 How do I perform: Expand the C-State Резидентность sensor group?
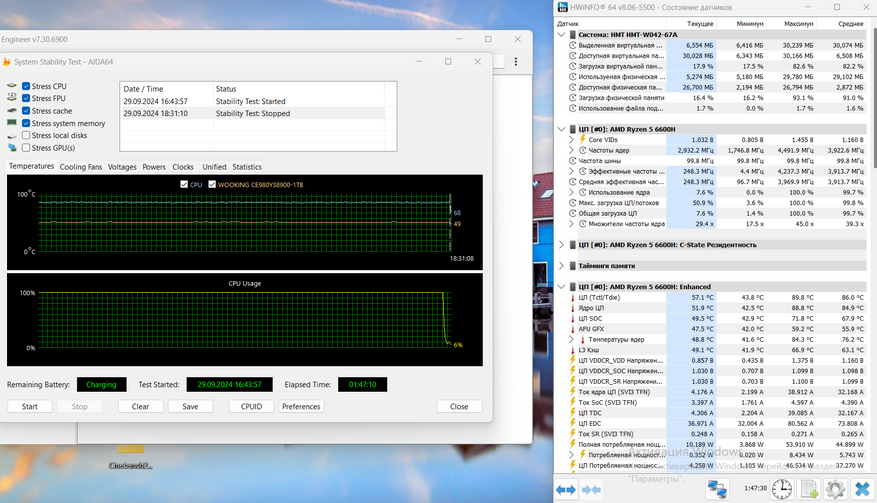(562, 245)
